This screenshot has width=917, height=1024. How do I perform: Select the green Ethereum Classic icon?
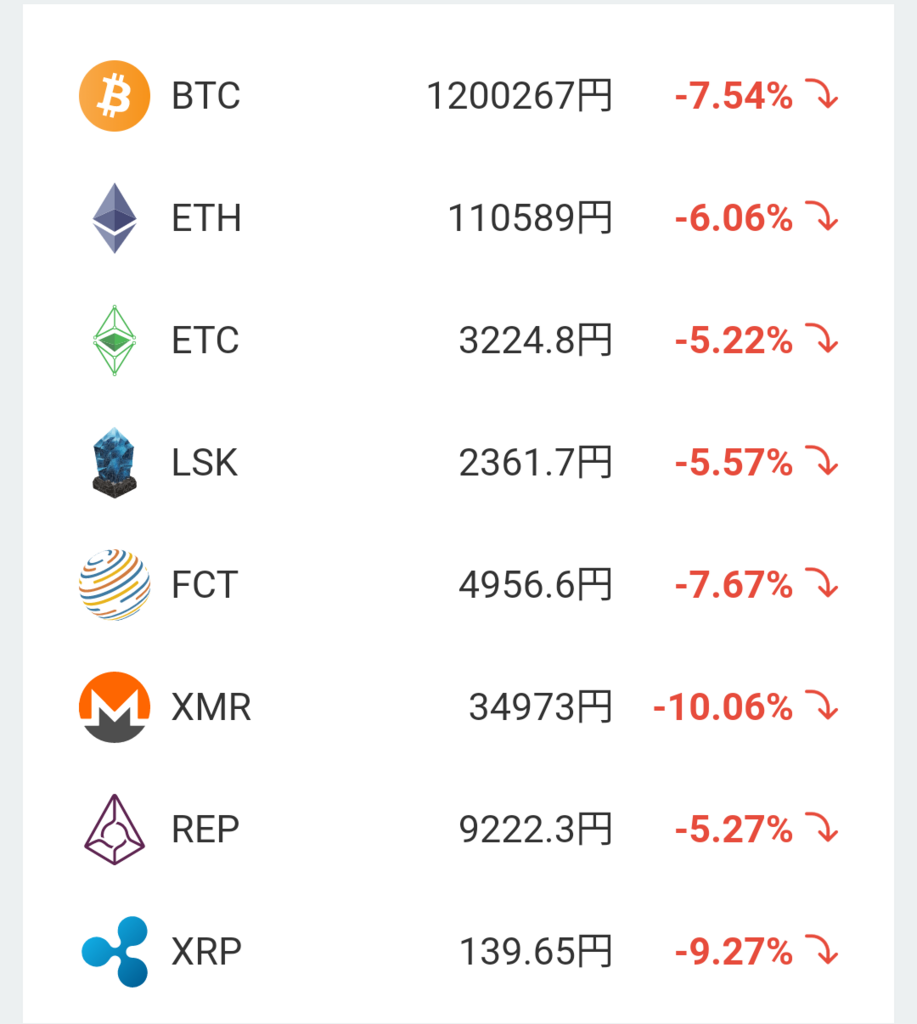114,340
